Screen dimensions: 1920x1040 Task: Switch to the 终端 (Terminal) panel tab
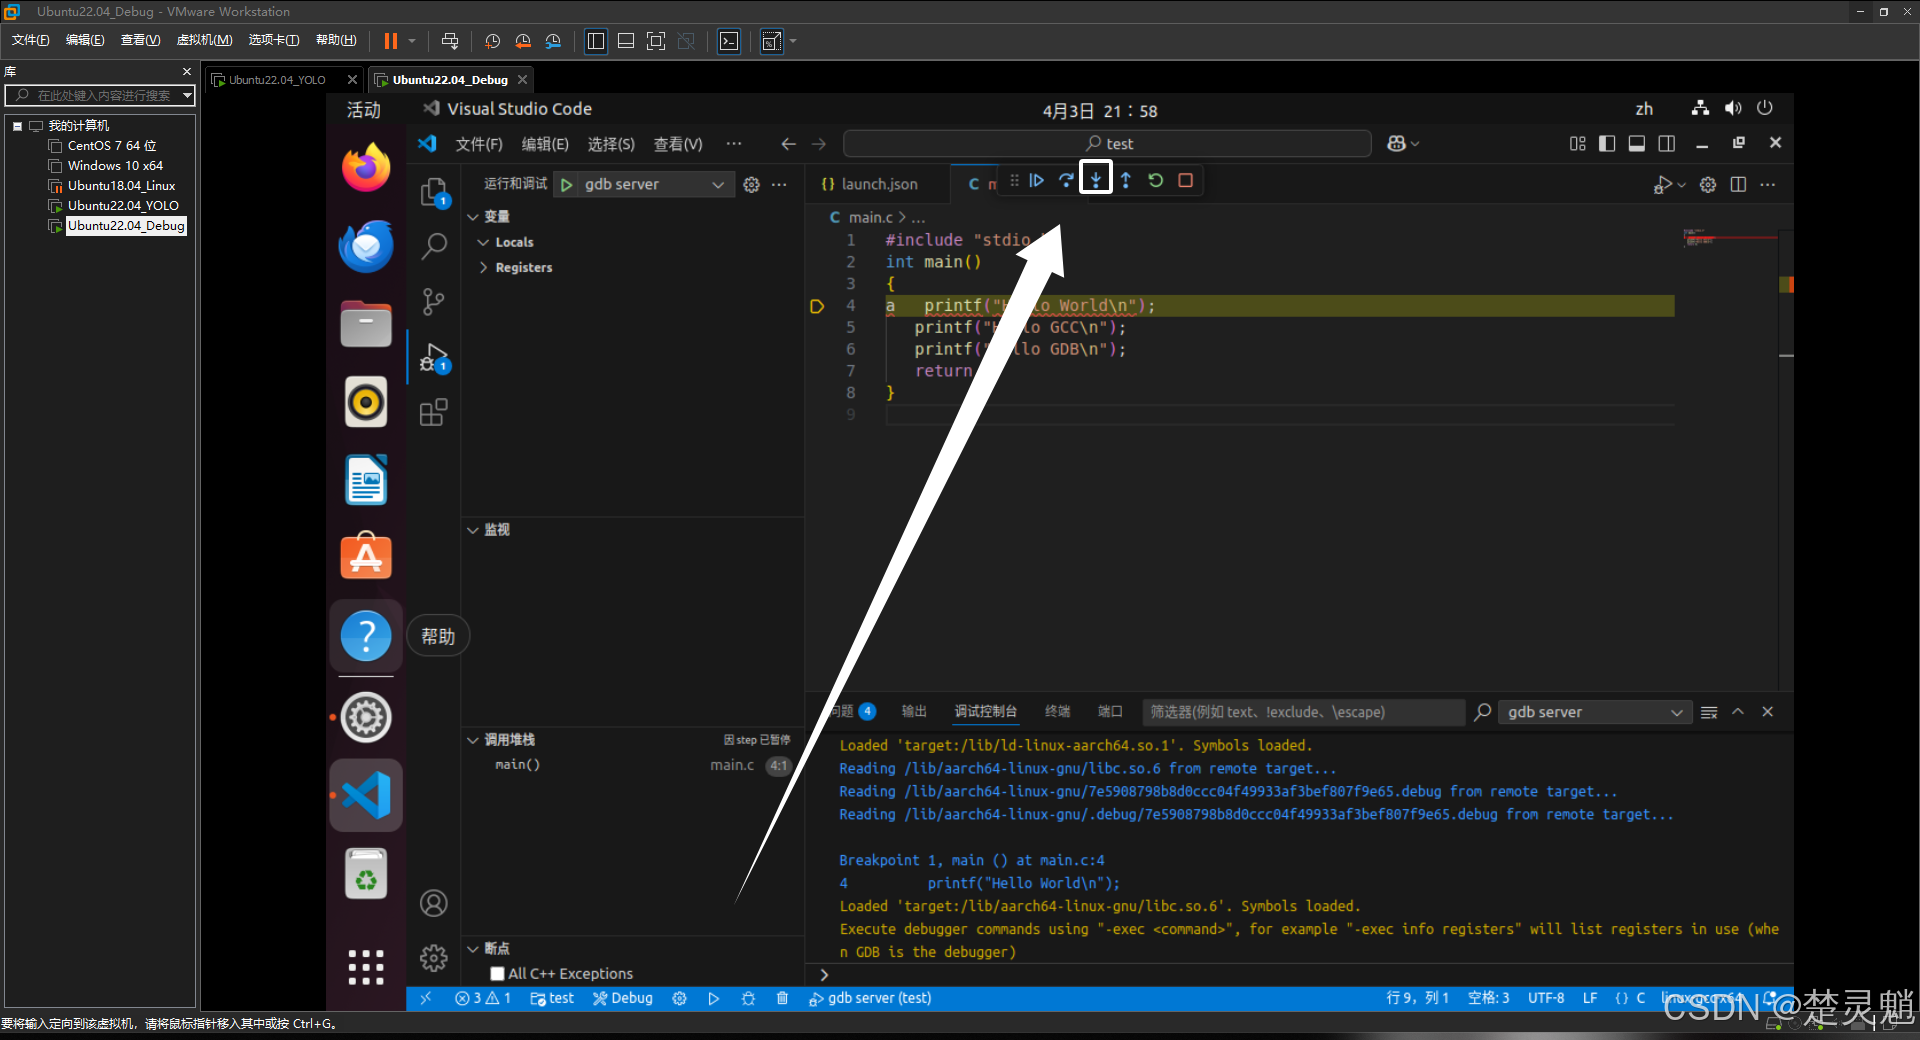tap(1057, 712)
